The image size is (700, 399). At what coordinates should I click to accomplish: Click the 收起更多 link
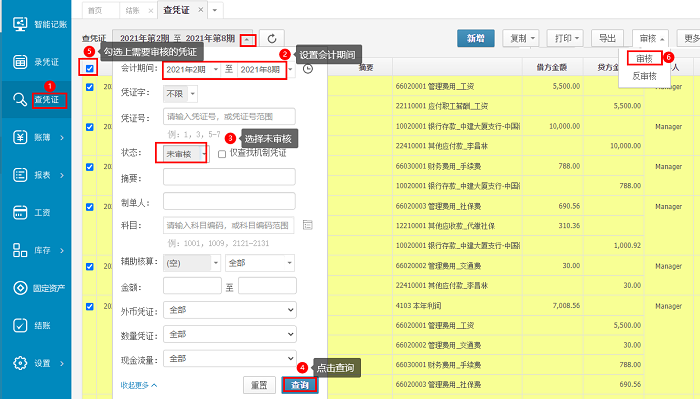pos(139,385)
